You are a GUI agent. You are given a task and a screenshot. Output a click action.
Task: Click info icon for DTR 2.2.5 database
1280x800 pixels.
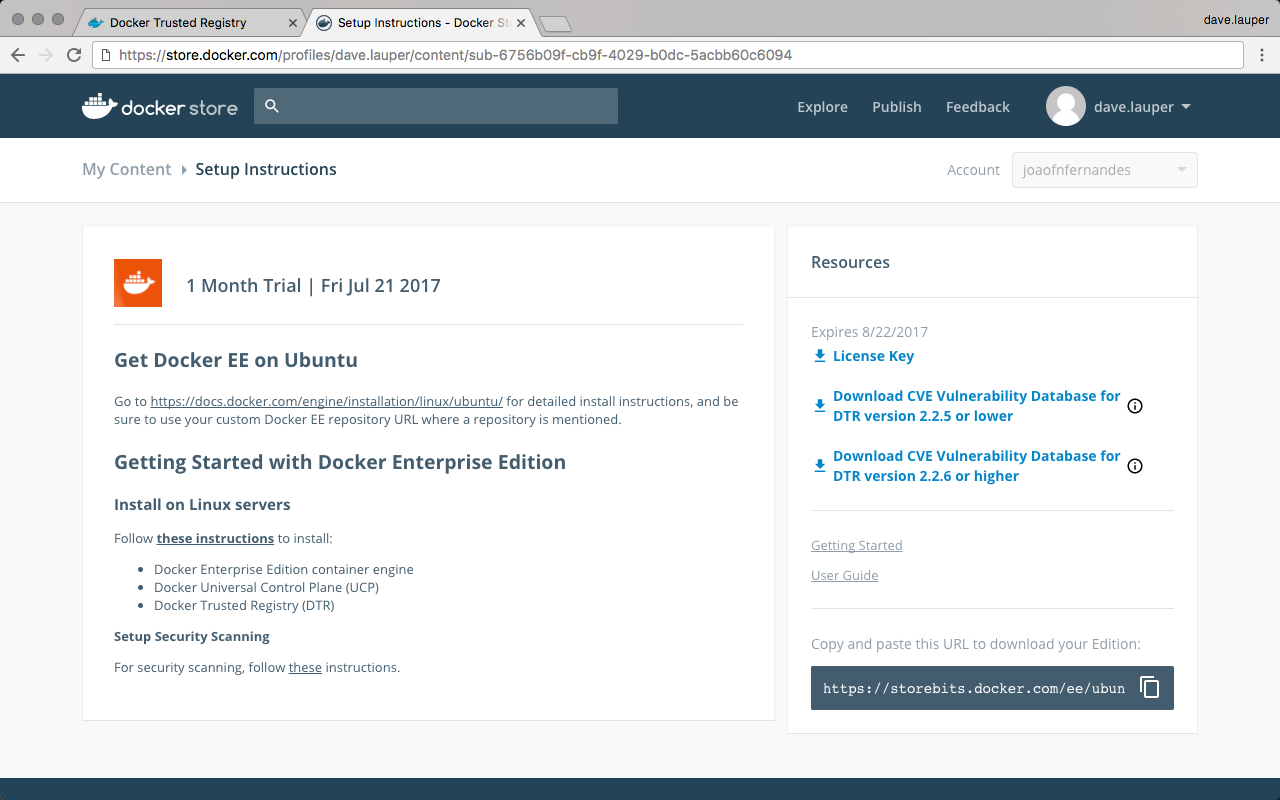pos(1134,406)
